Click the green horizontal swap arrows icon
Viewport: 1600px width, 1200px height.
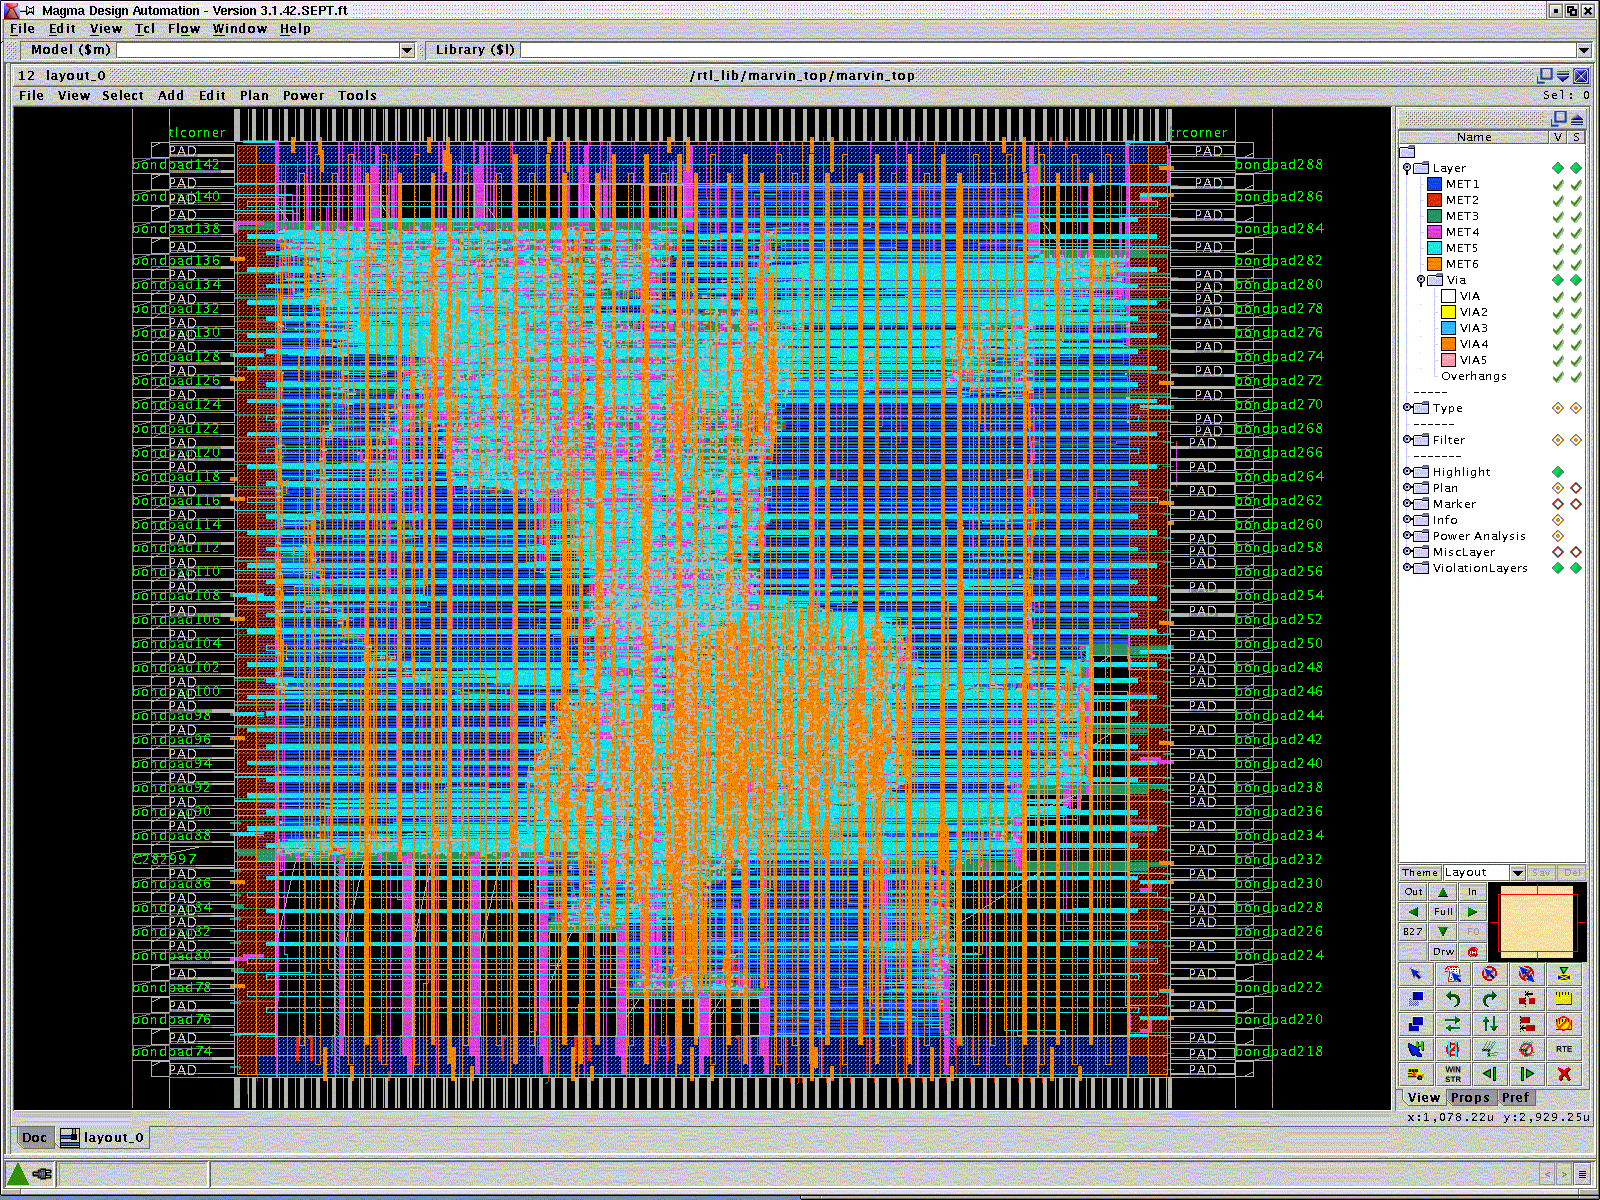(1452, 1024)
